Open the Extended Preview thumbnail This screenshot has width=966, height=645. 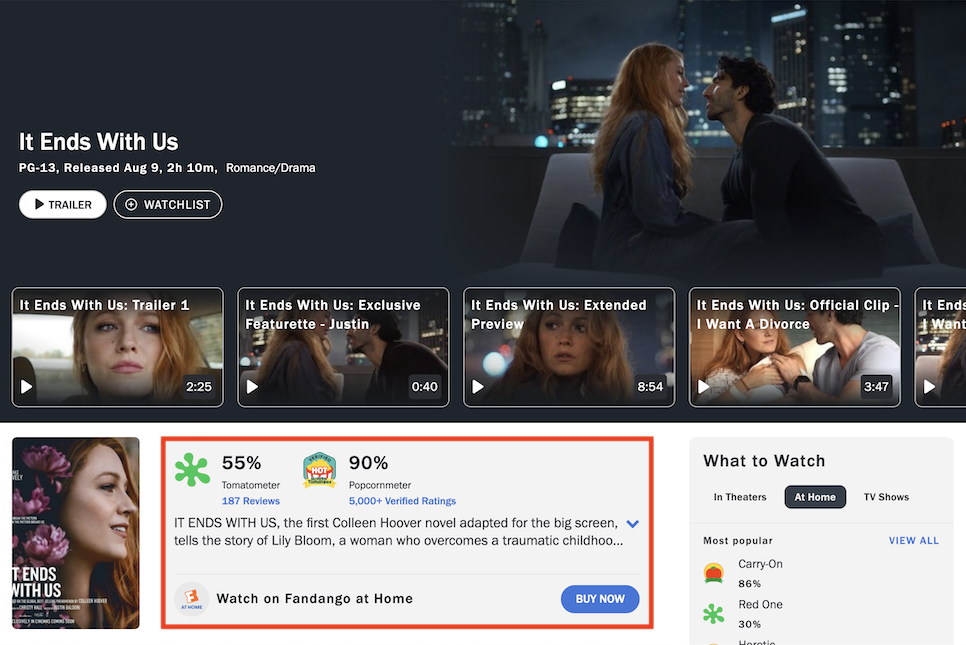569,347
